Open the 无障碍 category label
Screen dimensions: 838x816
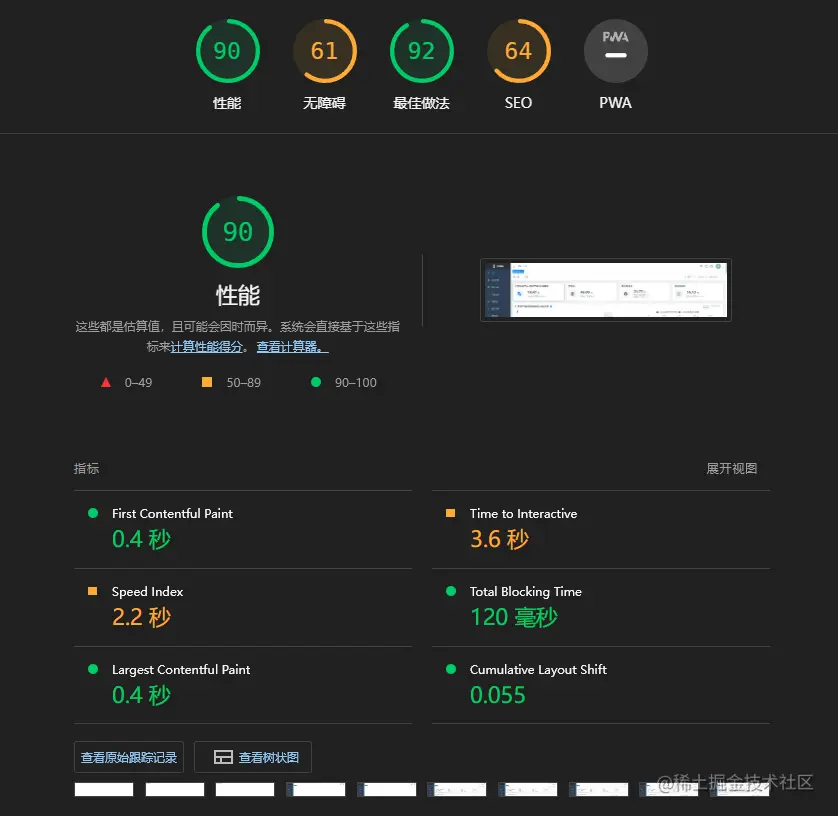coord(324,103)
